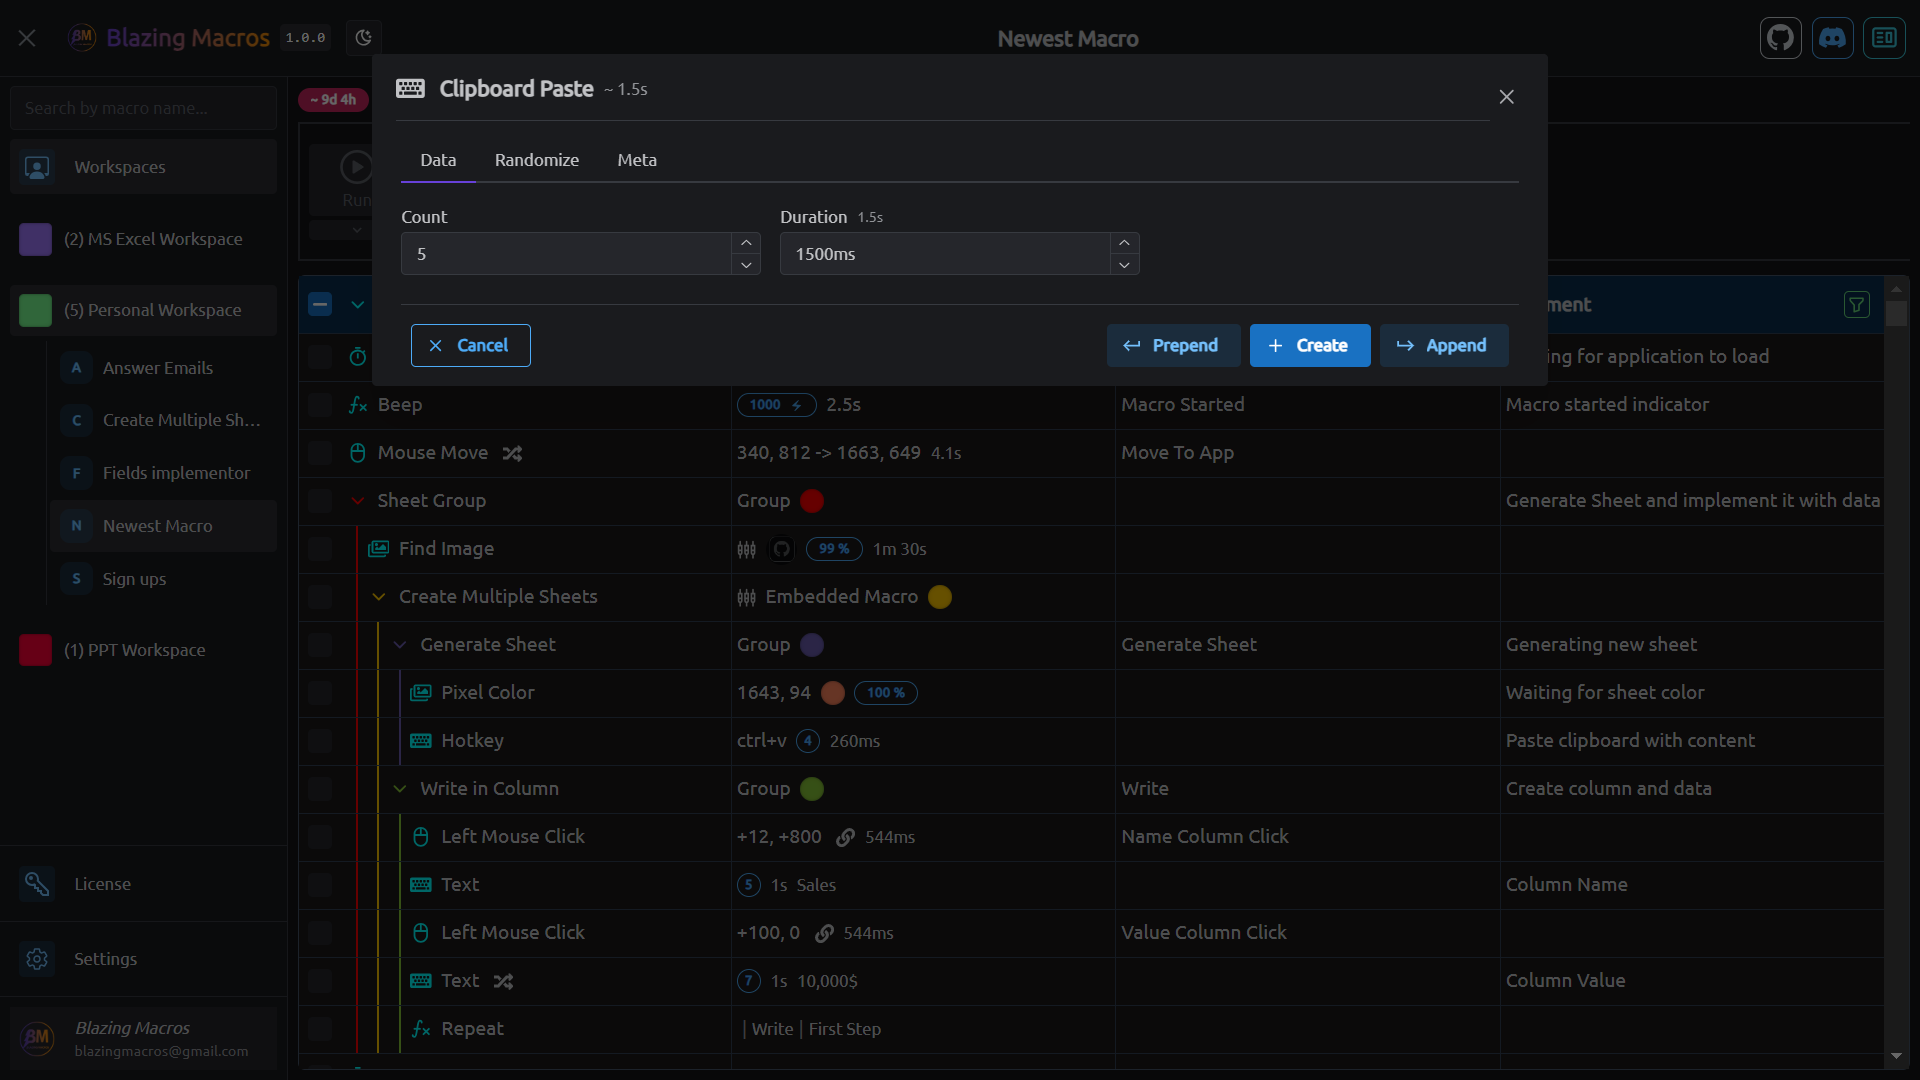Viewport: 1920px width, 1080px height.
Task: Open header chevron dropdown beside select-all
Action: coord(358,305)
